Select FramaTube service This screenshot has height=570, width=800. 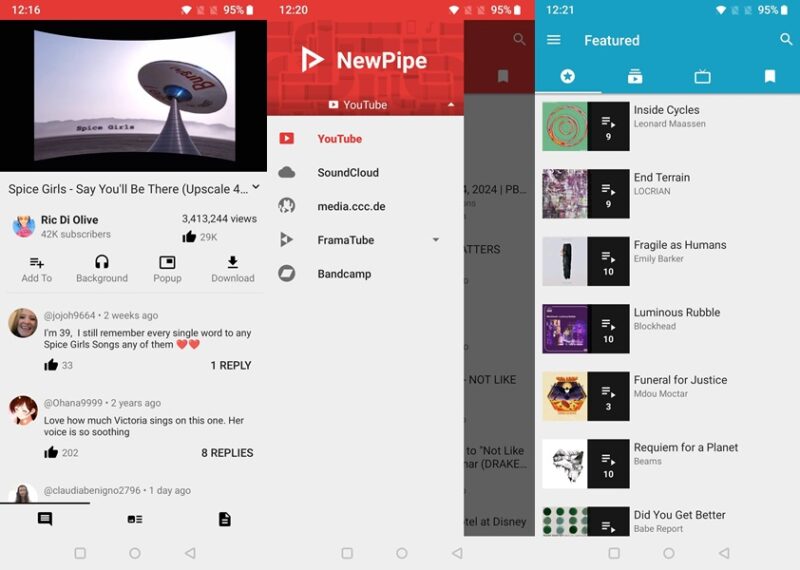[365, 239]
